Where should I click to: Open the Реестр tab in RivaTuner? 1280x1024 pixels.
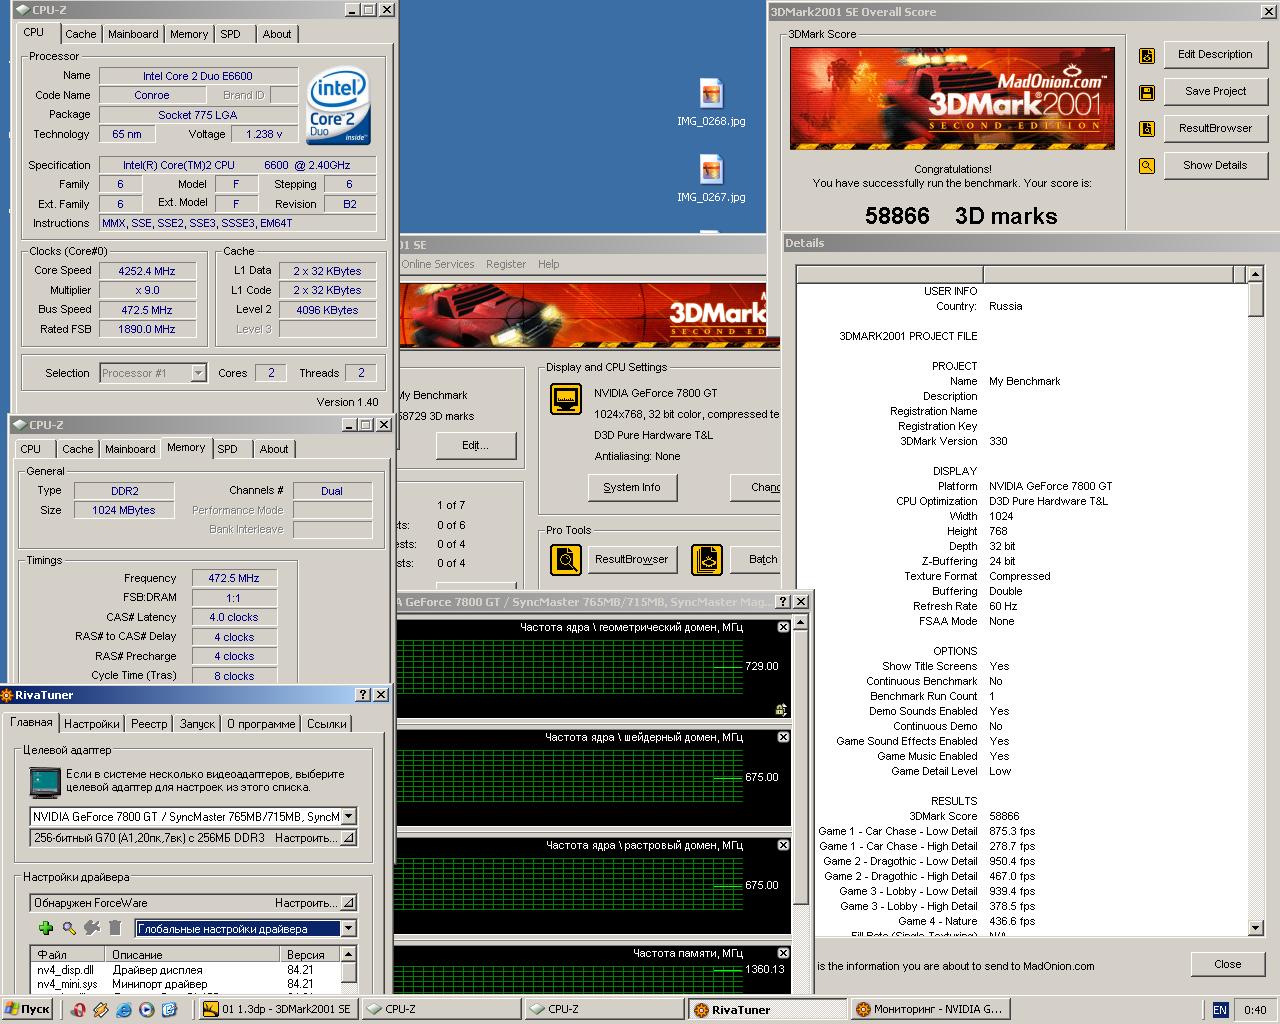pyautogui.click(x=149, y=724)
